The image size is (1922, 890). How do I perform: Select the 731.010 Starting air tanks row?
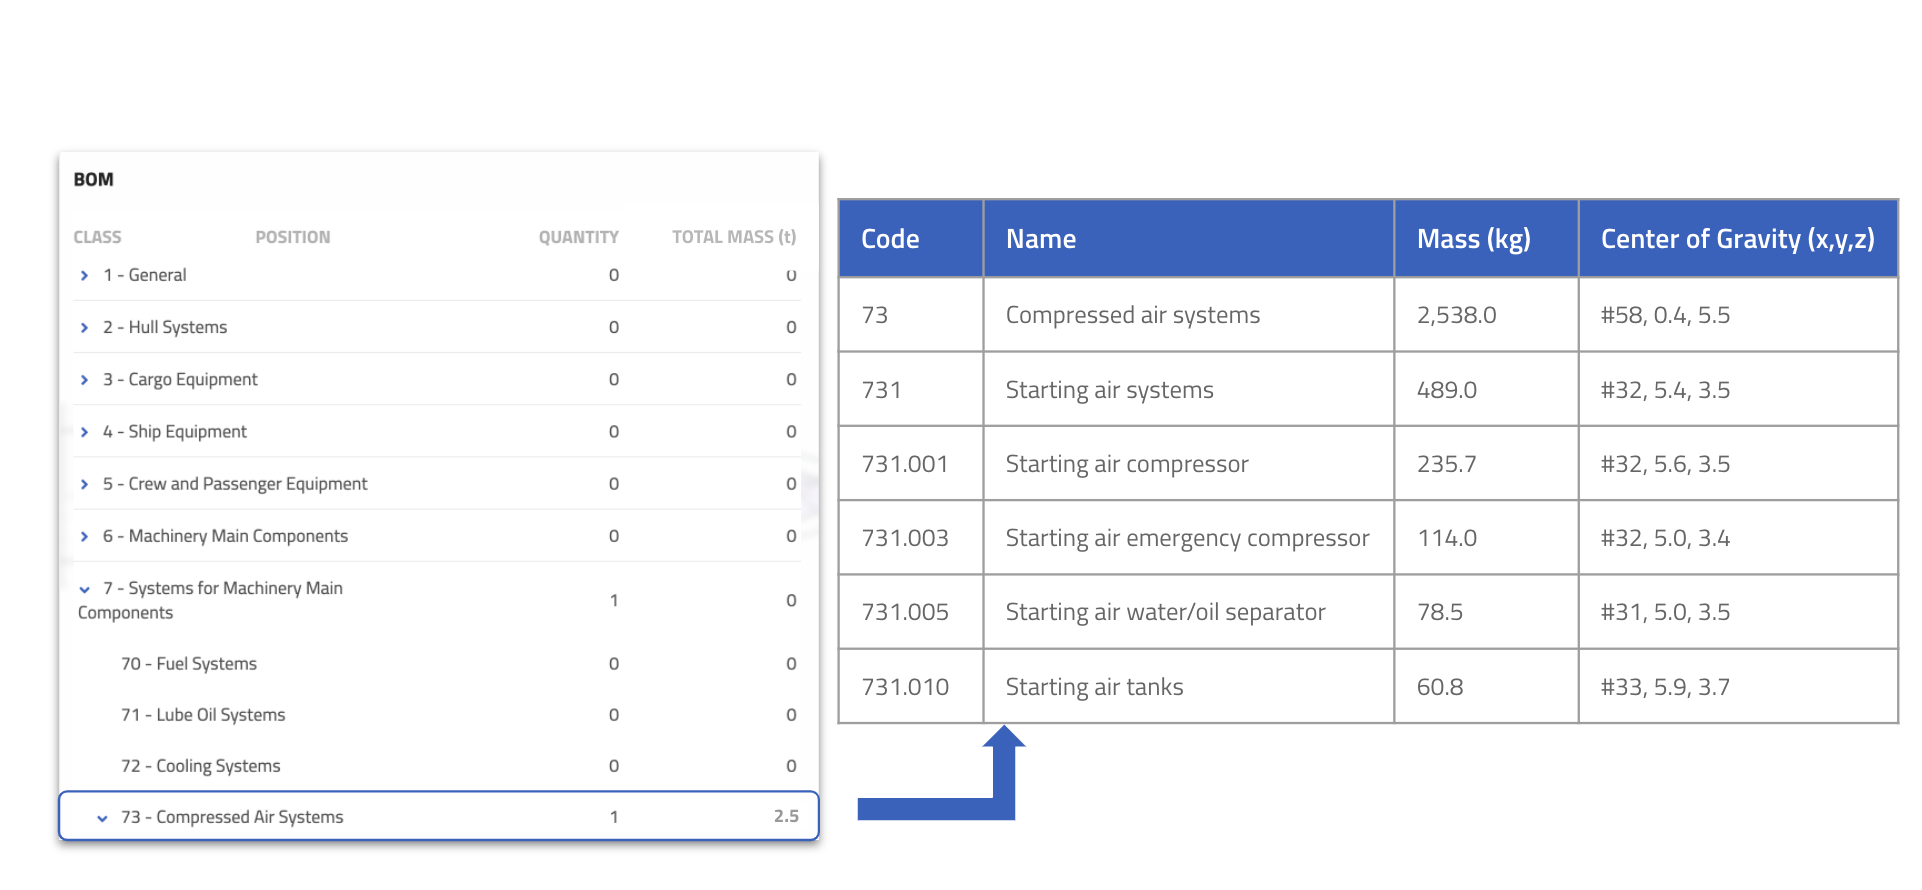click(x=1367, y=687)
